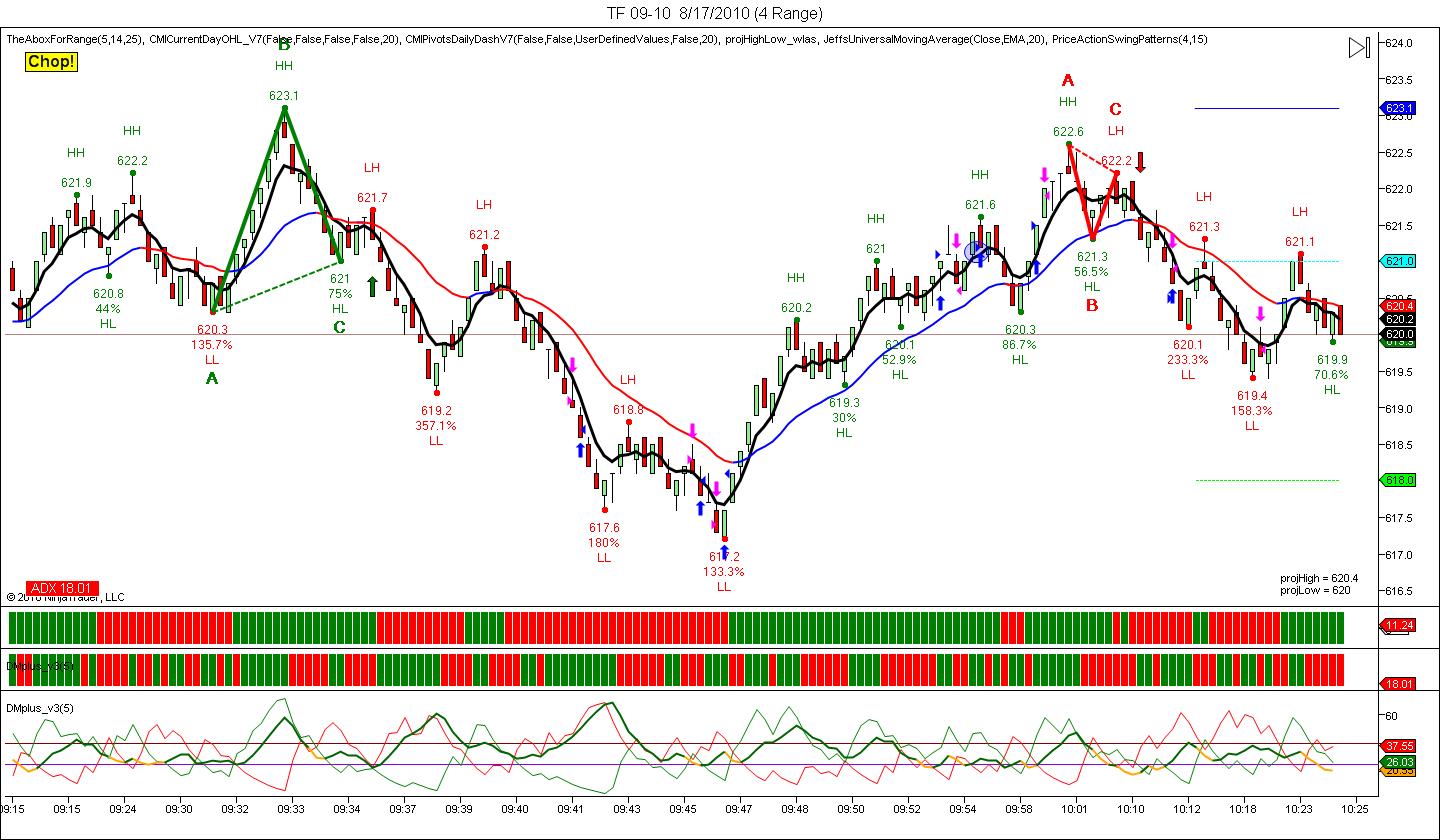Click the 619.9 70.6% HL swing label
Screen dimensions: 1440x840
pyautogui.click(x=1332, y=375)
